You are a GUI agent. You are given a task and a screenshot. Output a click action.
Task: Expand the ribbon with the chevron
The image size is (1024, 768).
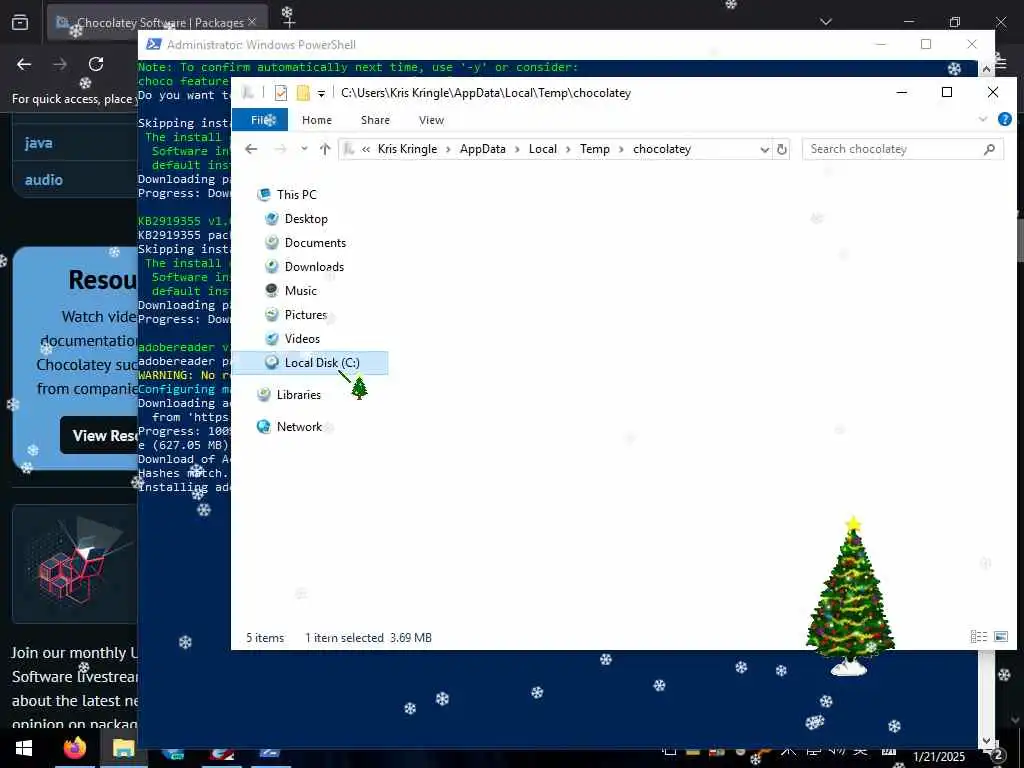click(983, 119)
